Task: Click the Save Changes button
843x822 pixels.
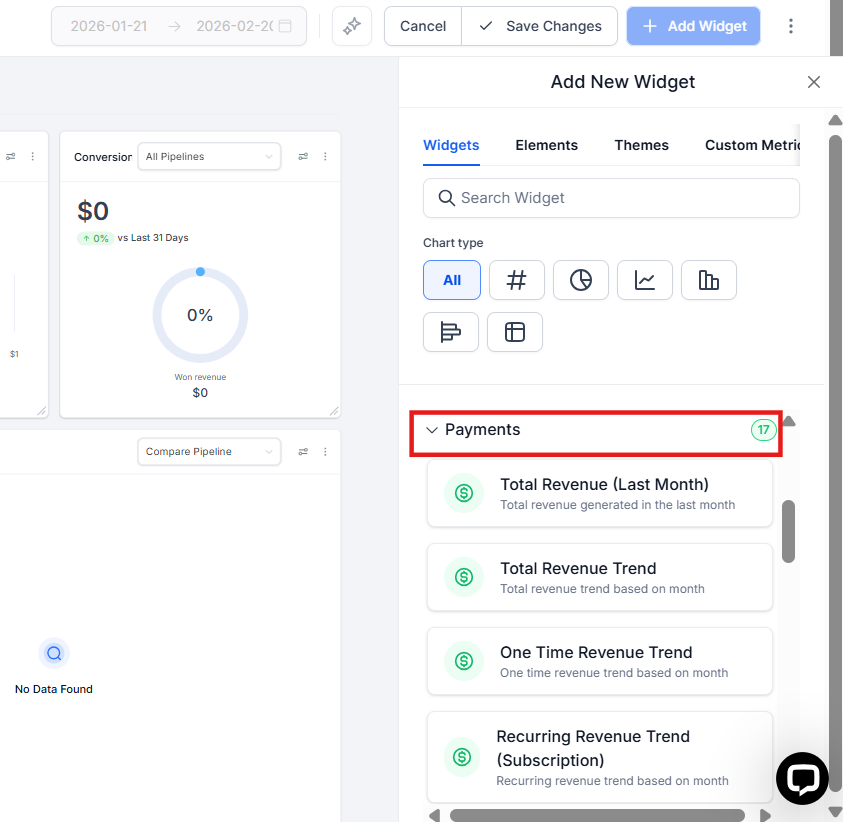Action: (540, 26)
